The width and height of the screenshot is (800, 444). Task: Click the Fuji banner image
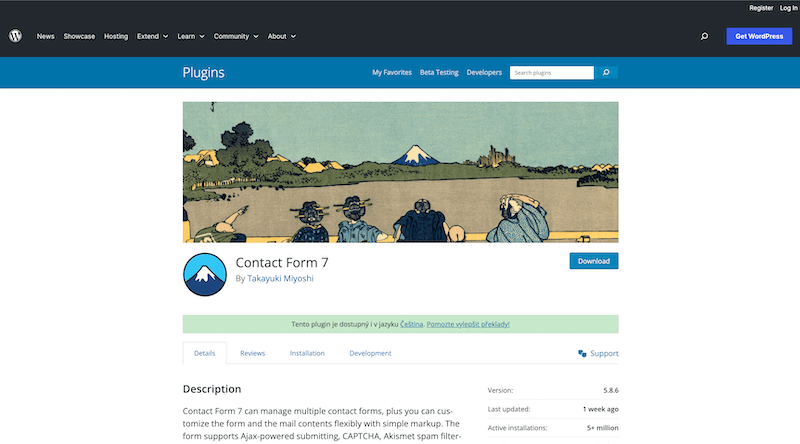(x=401, y=172)
